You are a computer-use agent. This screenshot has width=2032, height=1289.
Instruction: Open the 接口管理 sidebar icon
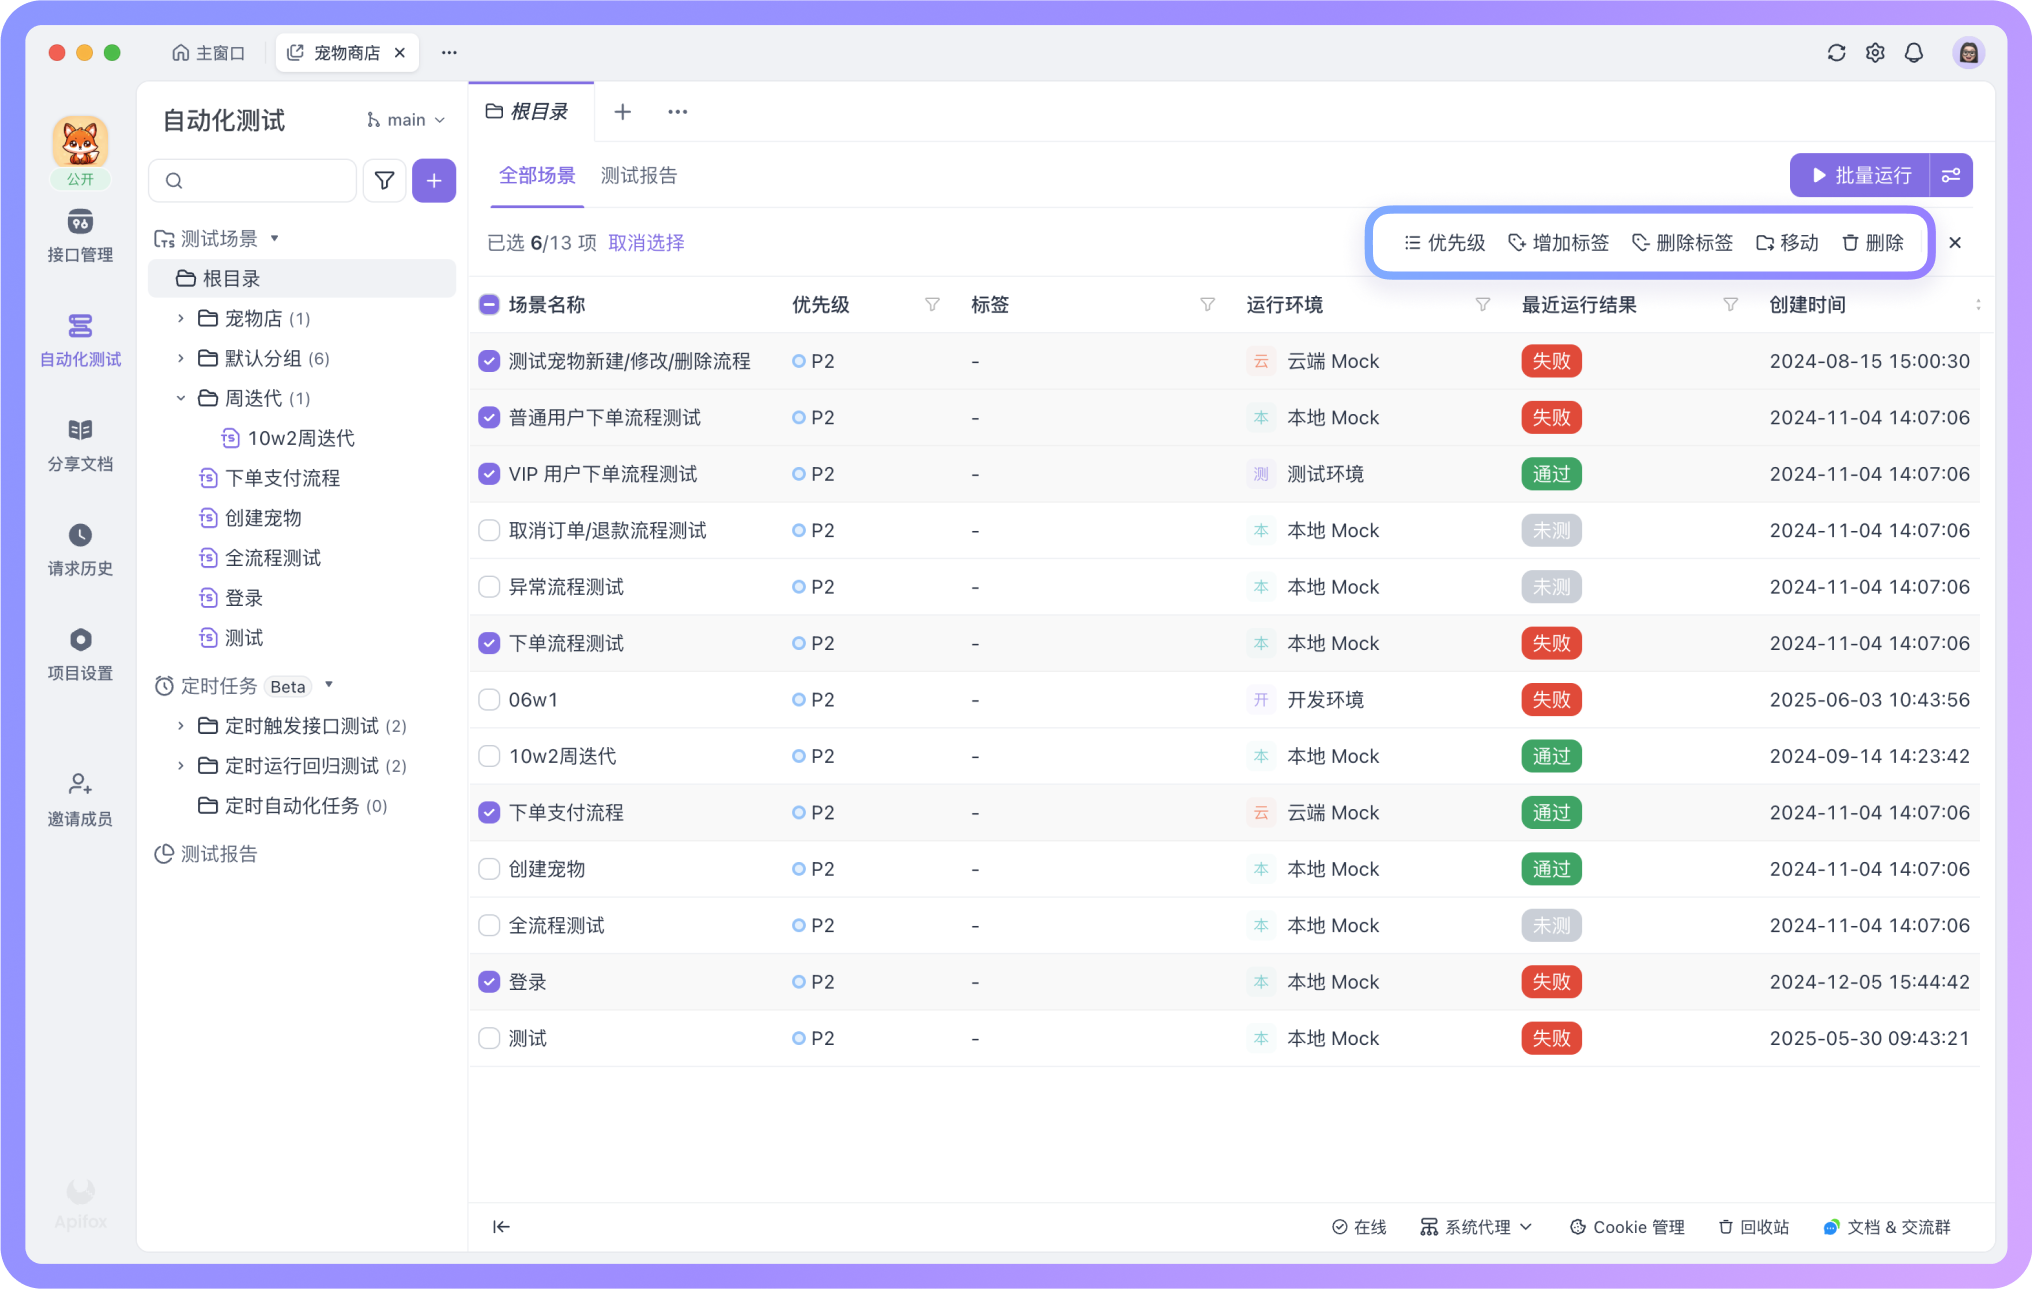click(80, 222)
